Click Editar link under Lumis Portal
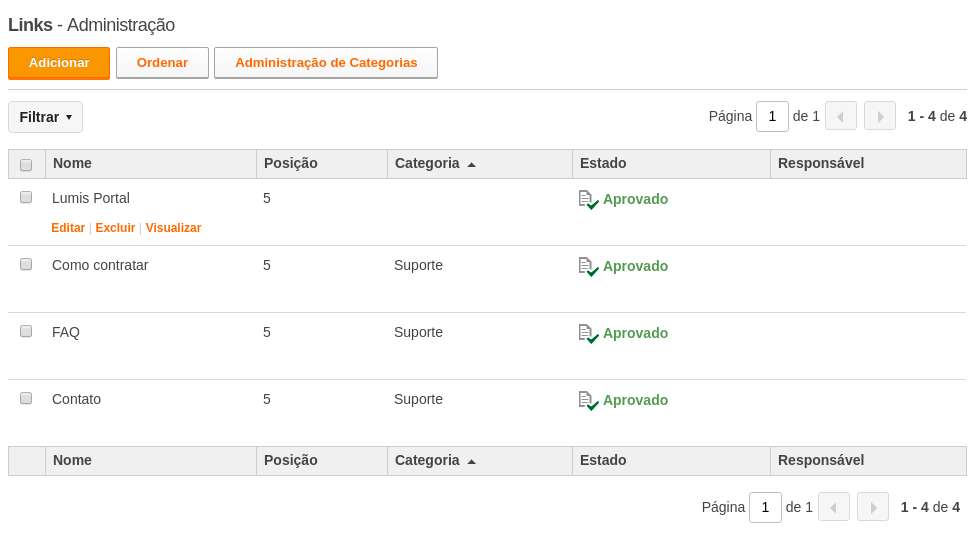975x544 pixels. pos(68,228)
